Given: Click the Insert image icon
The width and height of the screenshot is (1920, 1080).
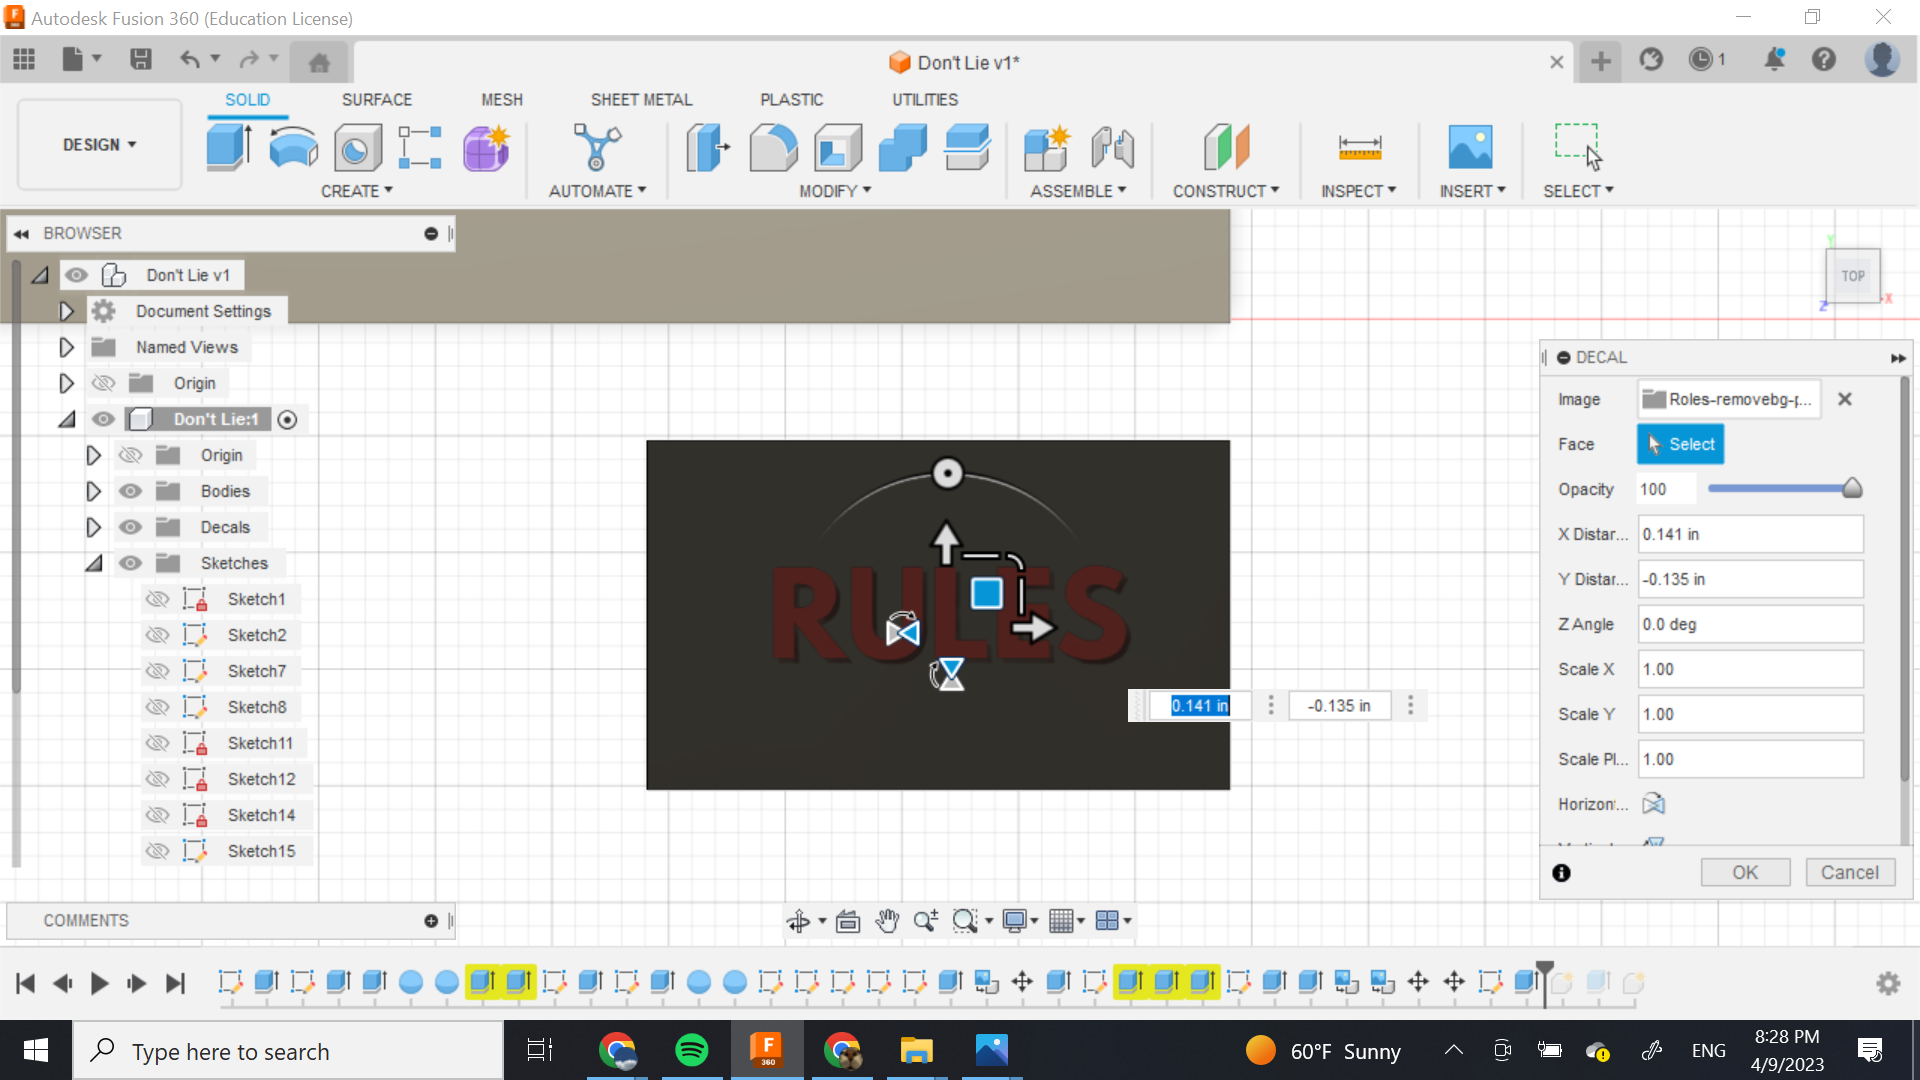Looking at the screenshot, I should 1470,147.
